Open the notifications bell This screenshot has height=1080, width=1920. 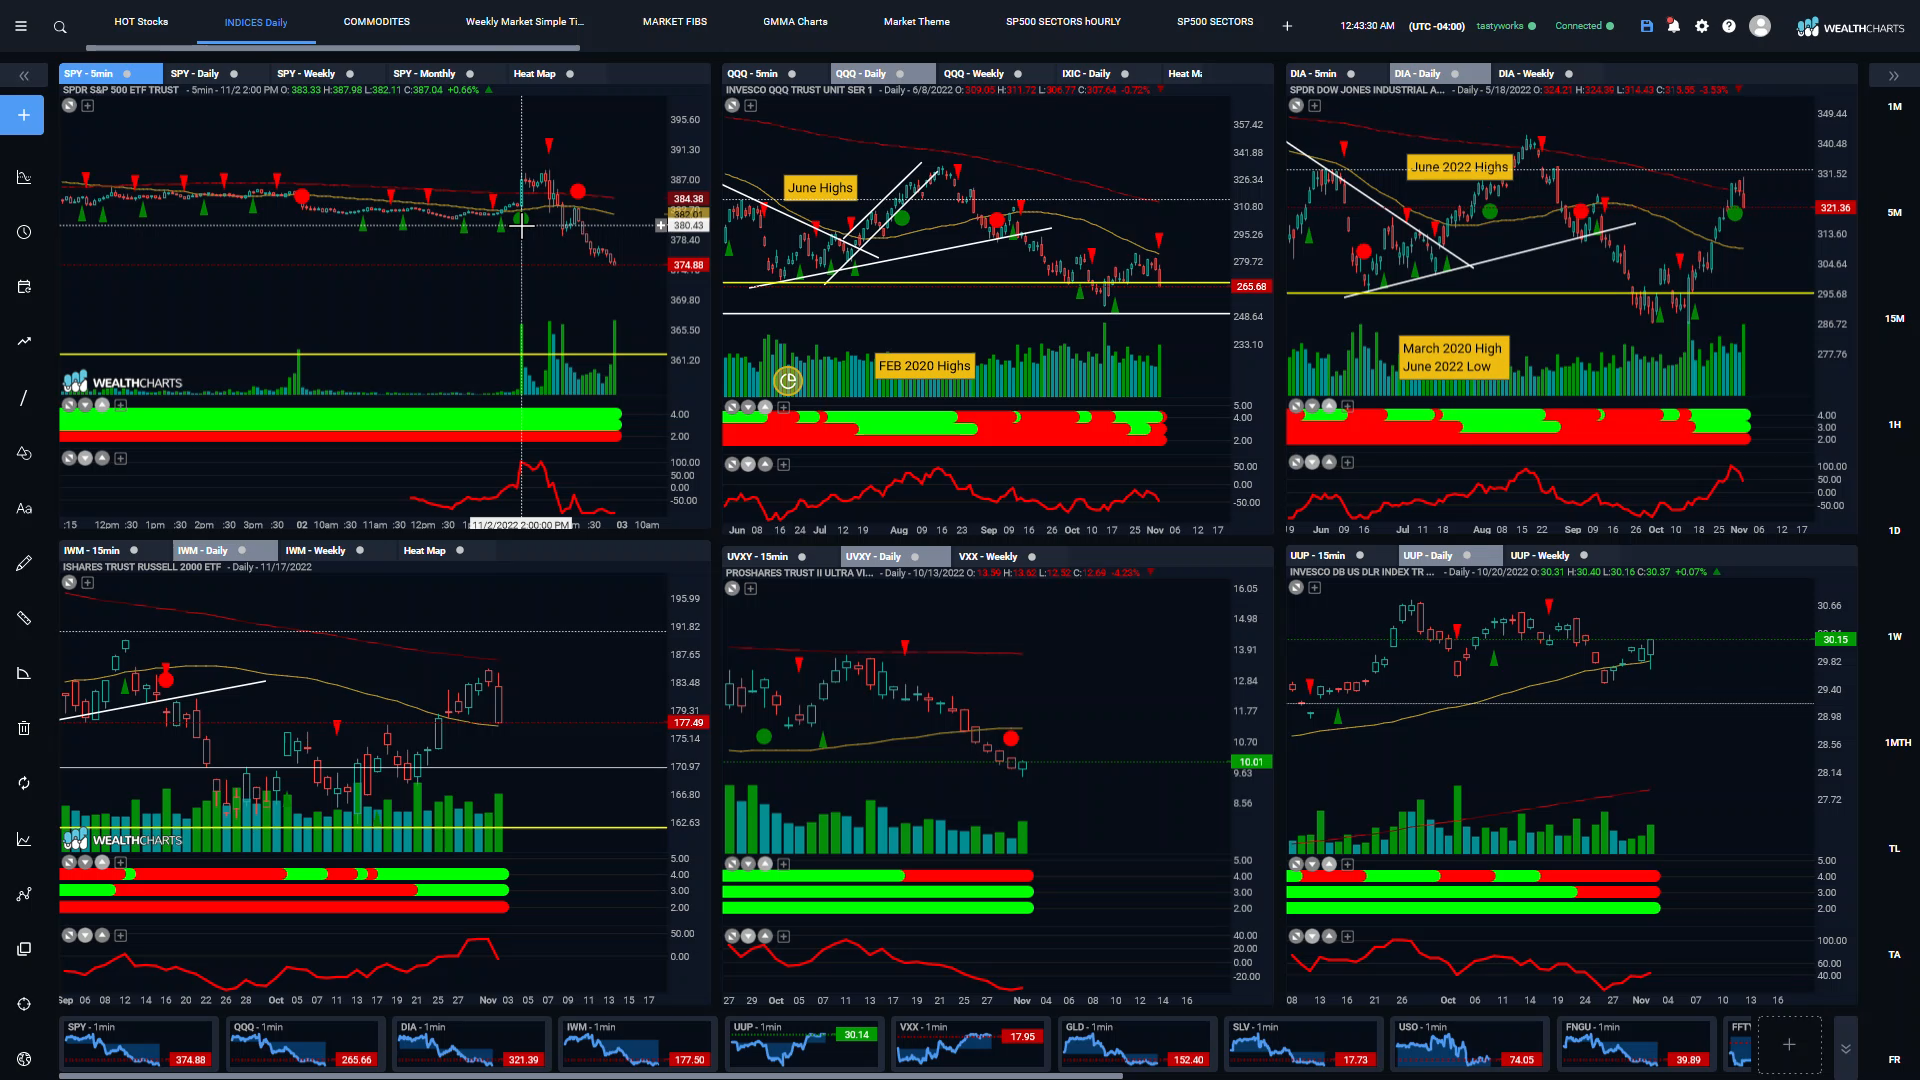point(1674,26)
